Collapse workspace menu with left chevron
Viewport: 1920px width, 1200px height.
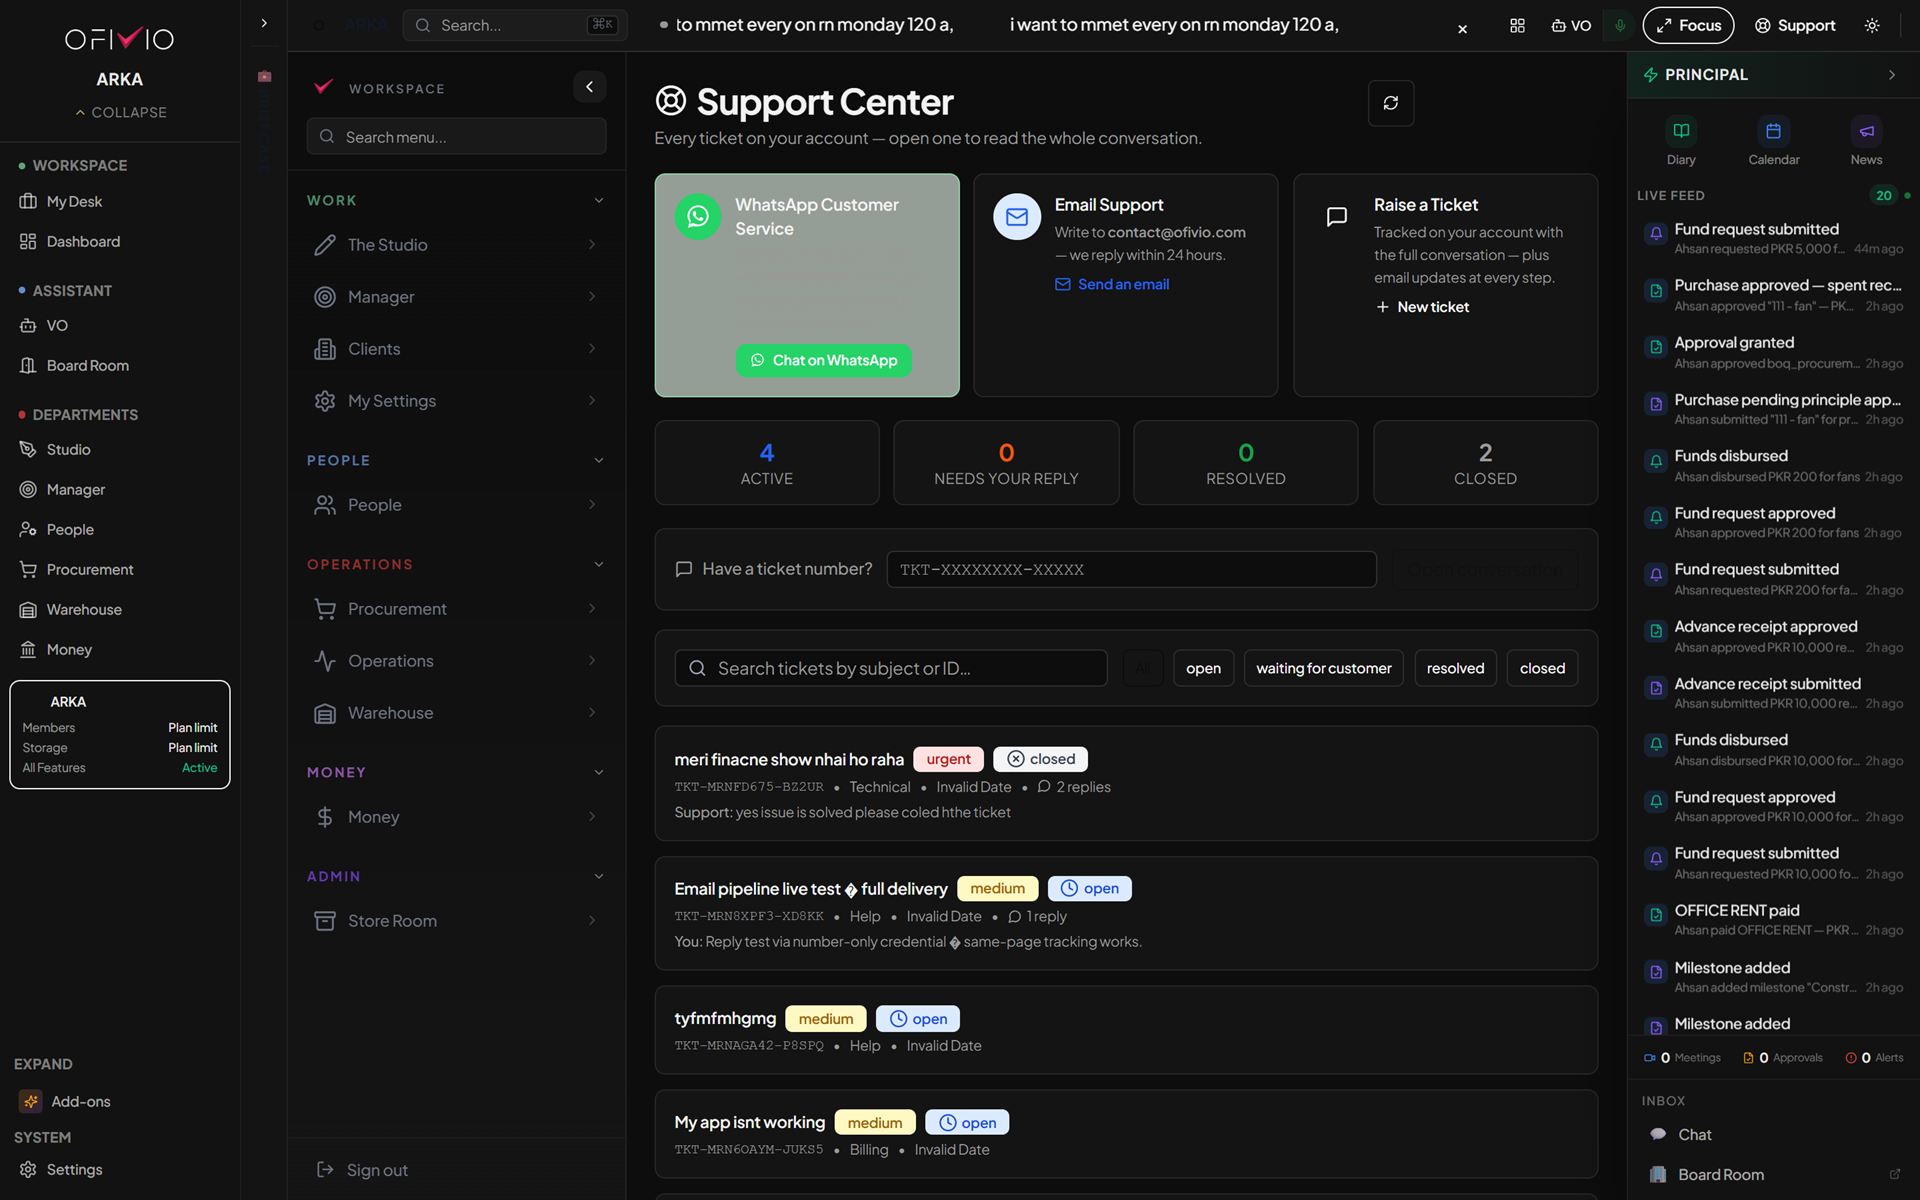(589, 87)
